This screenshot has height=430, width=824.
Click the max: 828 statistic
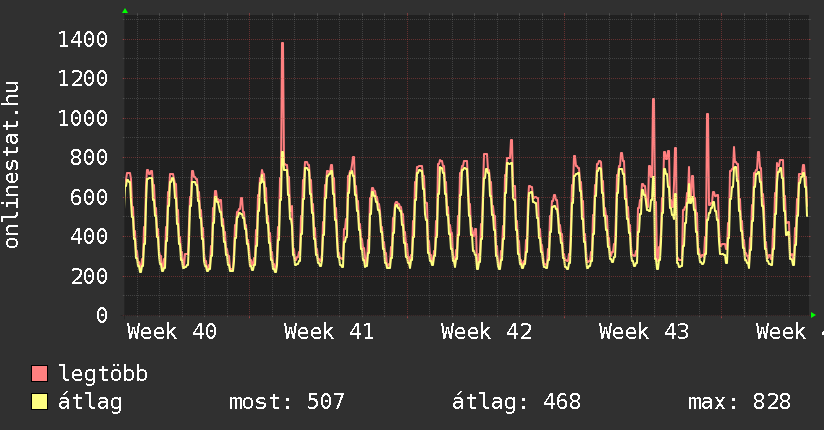click(739, 402)
